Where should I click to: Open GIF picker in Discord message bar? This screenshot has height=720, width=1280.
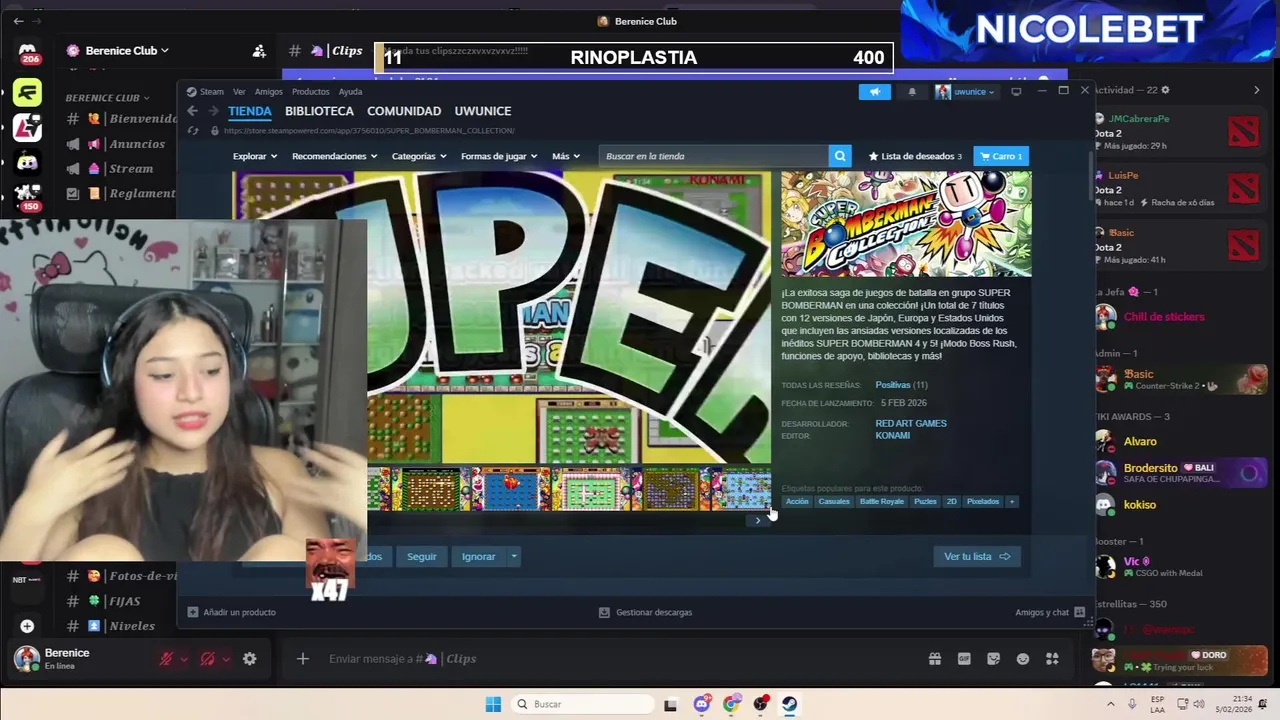[x=964, y=659]
